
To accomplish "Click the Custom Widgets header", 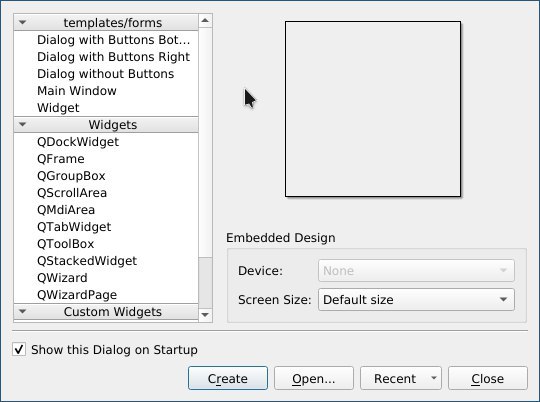I will click(106, 311).
